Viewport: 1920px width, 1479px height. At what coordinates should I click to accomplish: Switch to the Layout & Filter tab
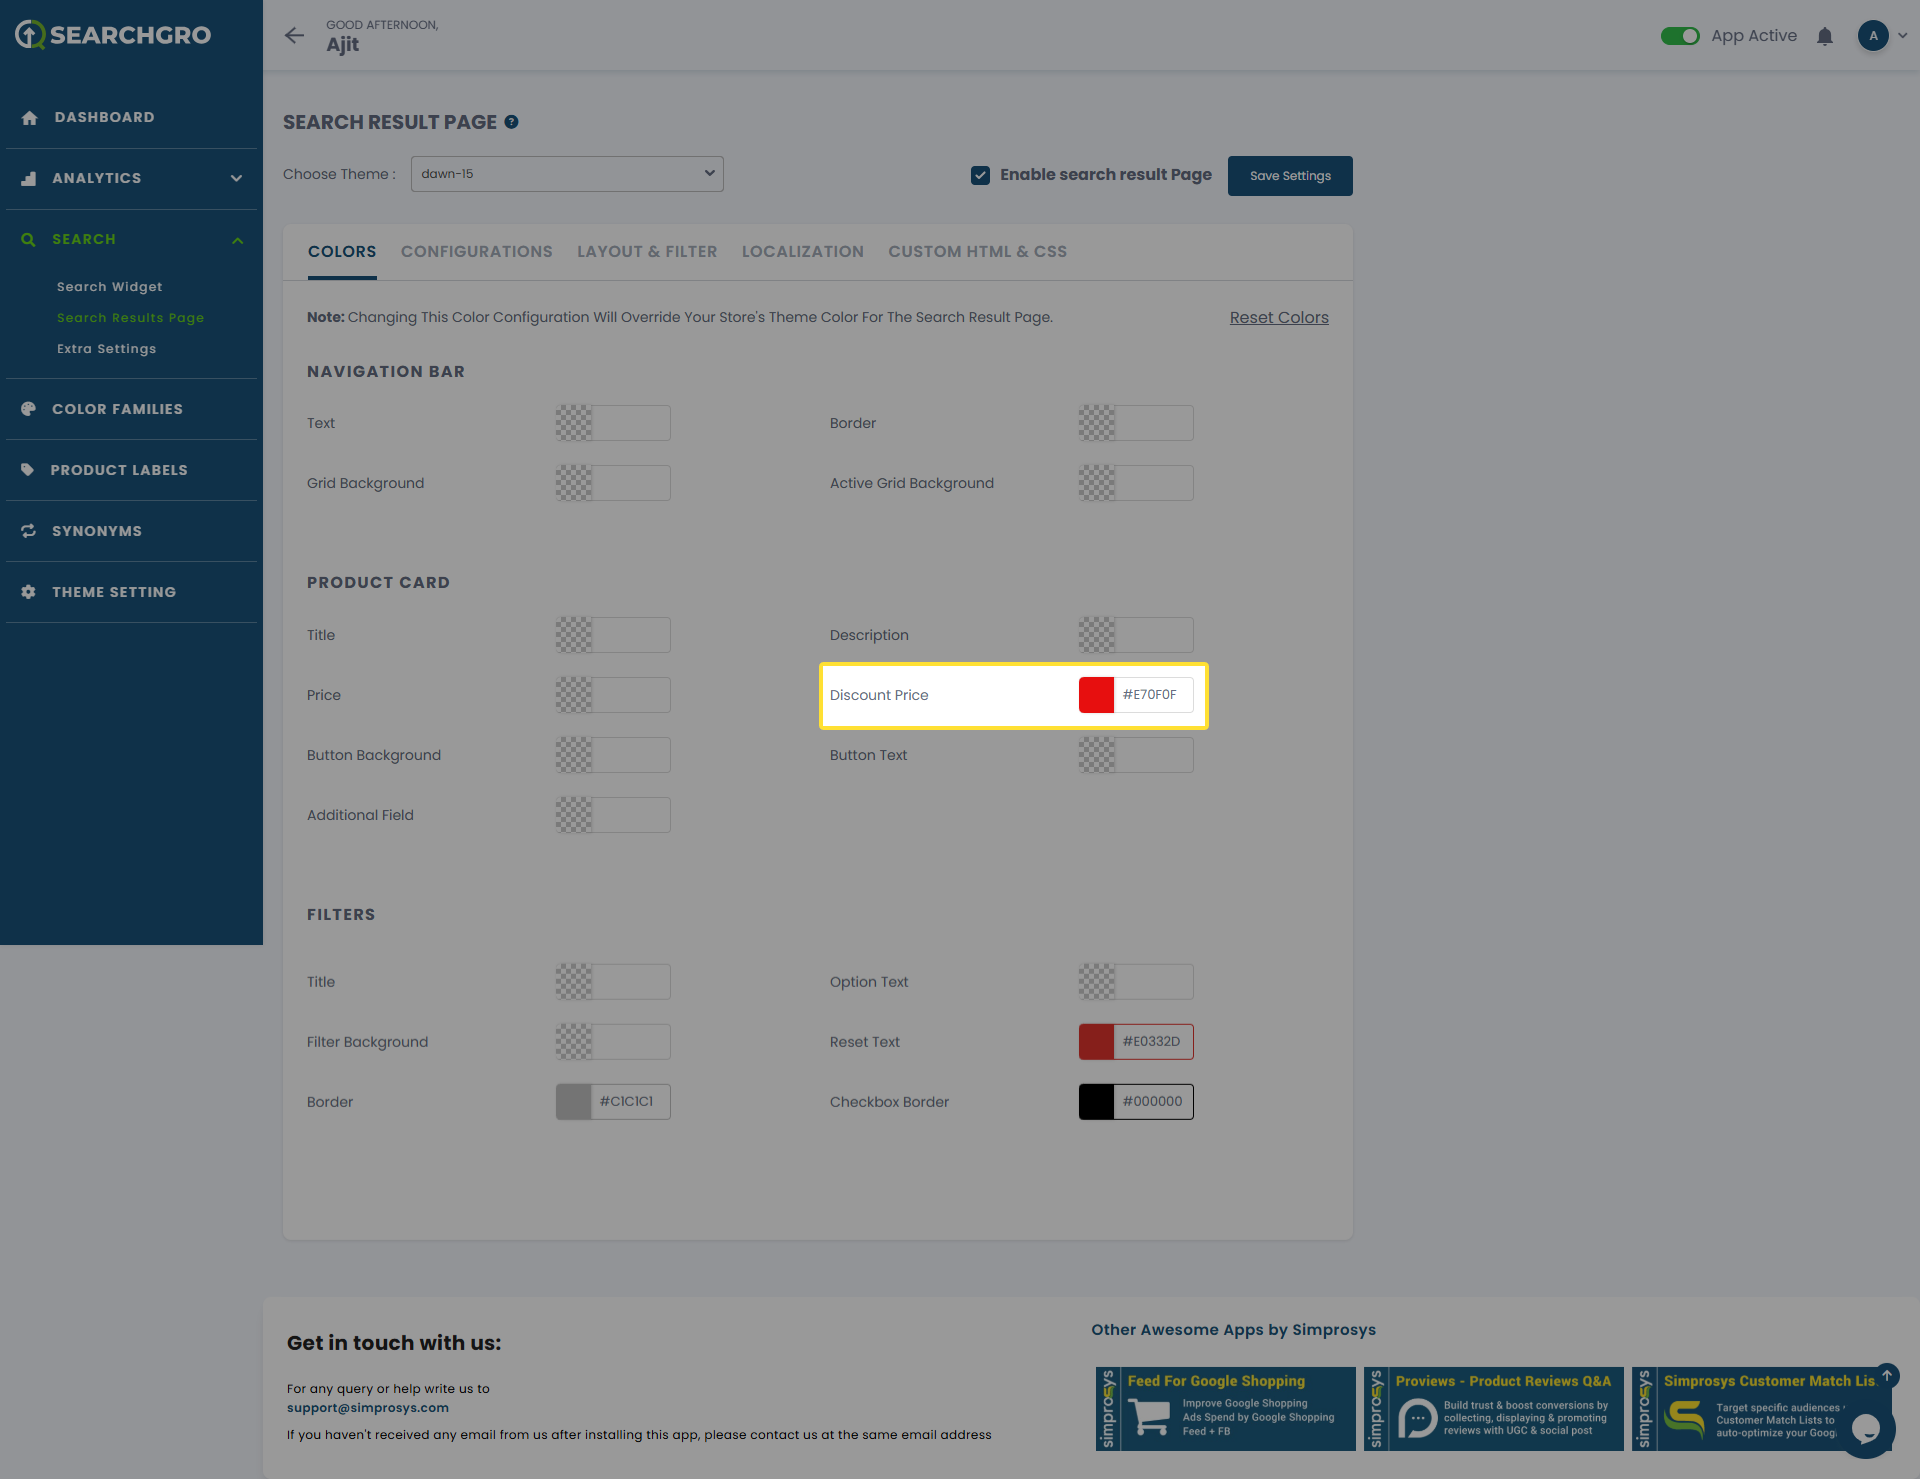point(647,252)
